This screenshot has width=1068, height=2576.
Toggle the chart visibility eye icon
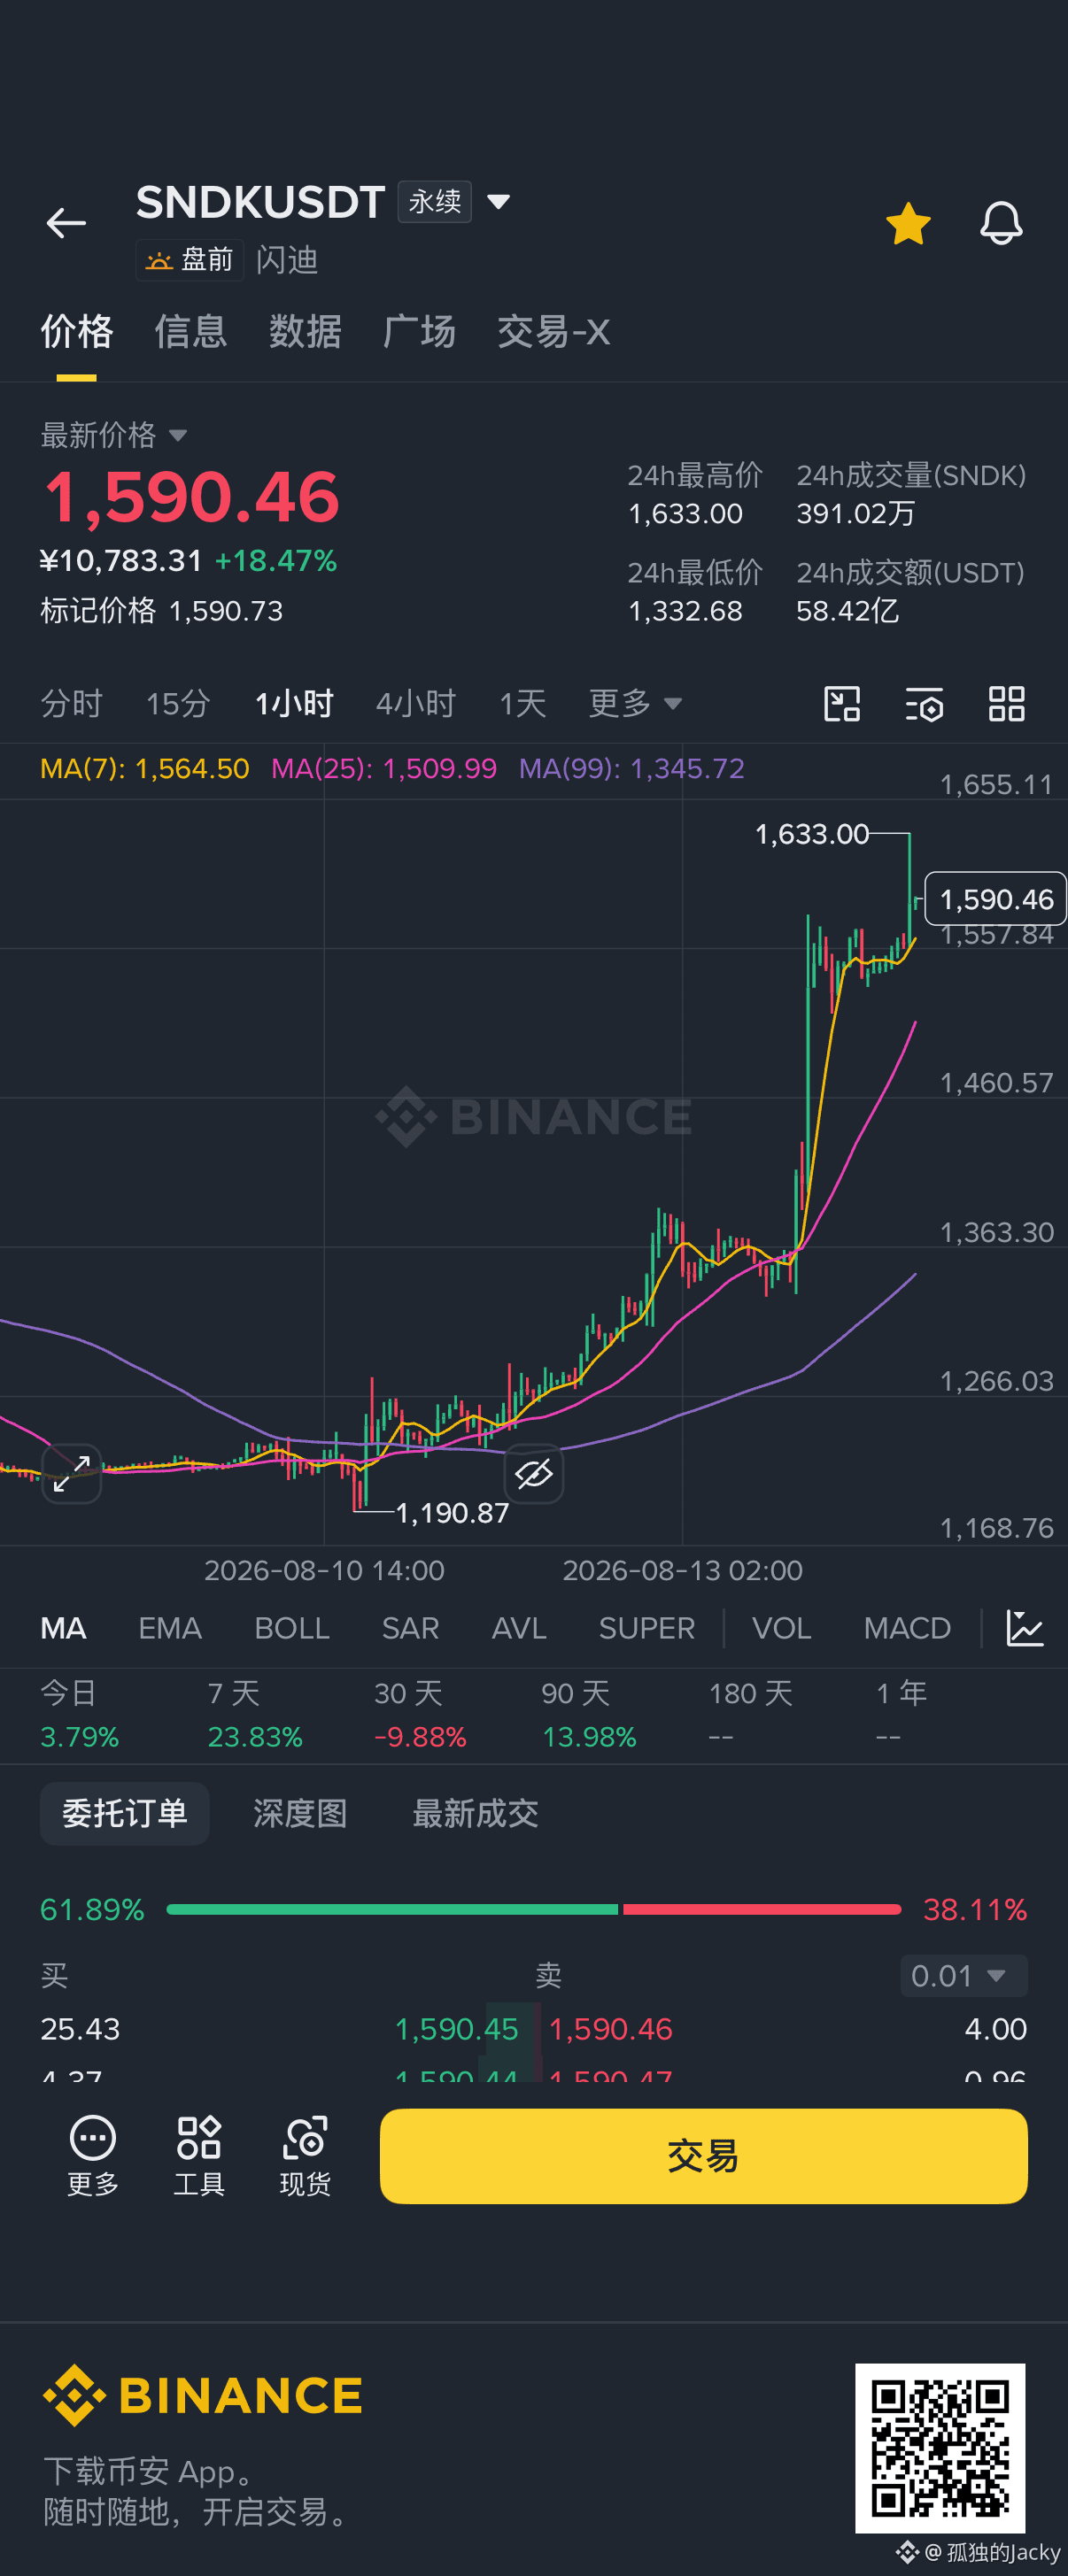tap(534, 1473)
